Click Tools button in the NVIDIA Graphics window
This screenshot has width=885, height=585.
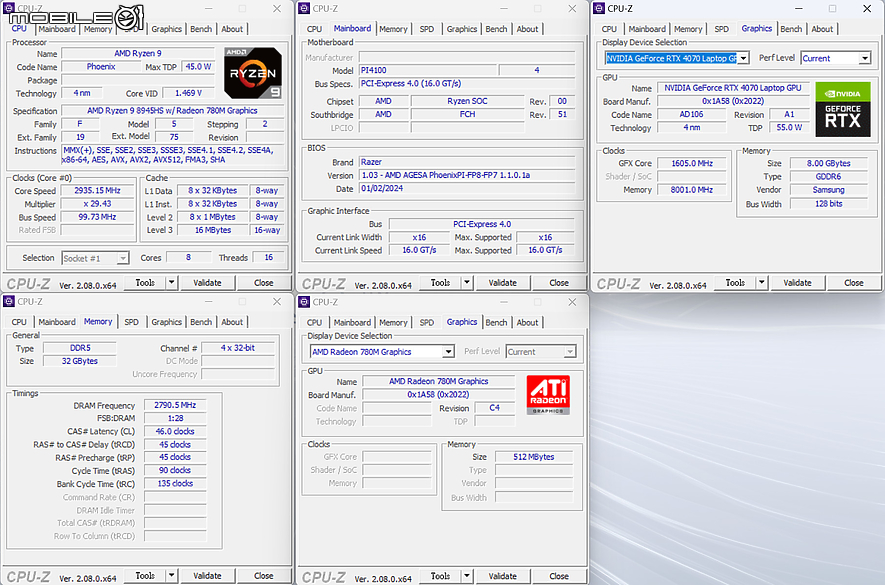tap(735, 282)
